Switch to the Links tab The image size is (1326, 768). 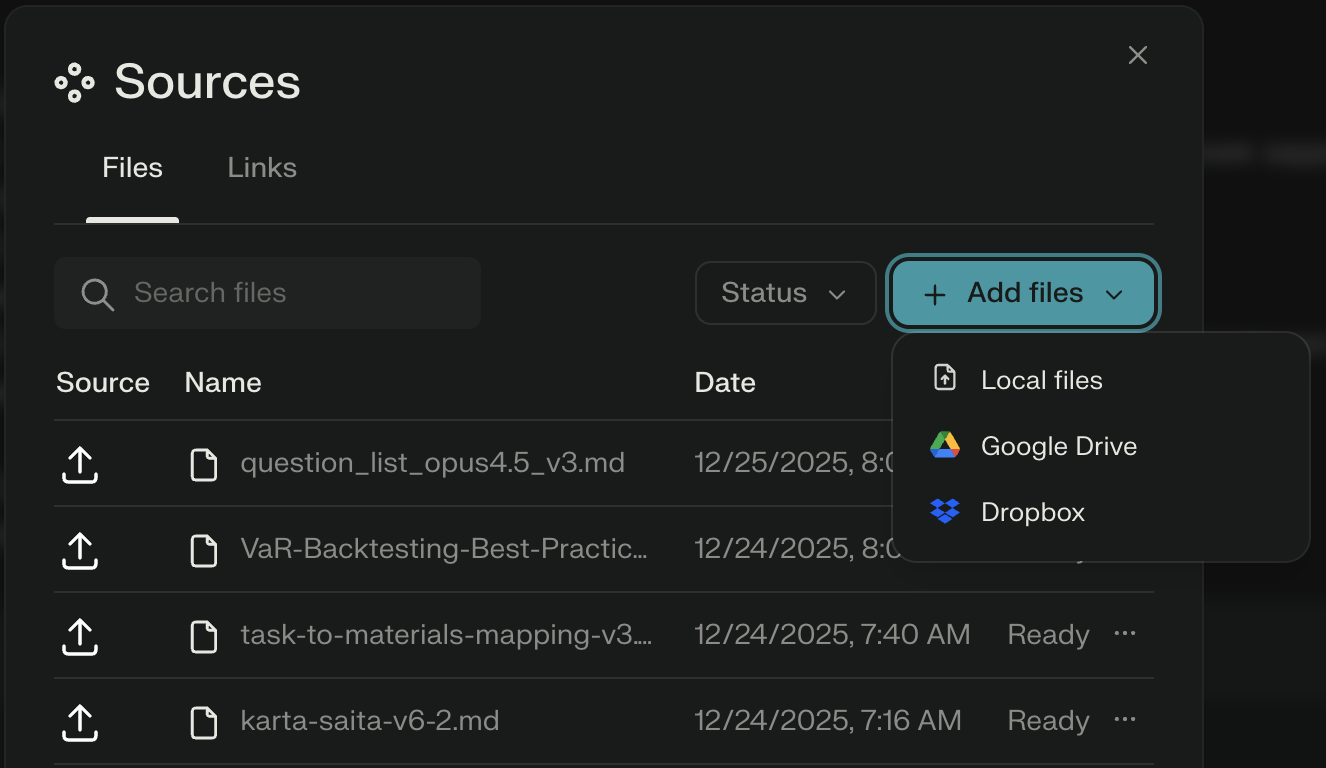click(x=262, y=167)
